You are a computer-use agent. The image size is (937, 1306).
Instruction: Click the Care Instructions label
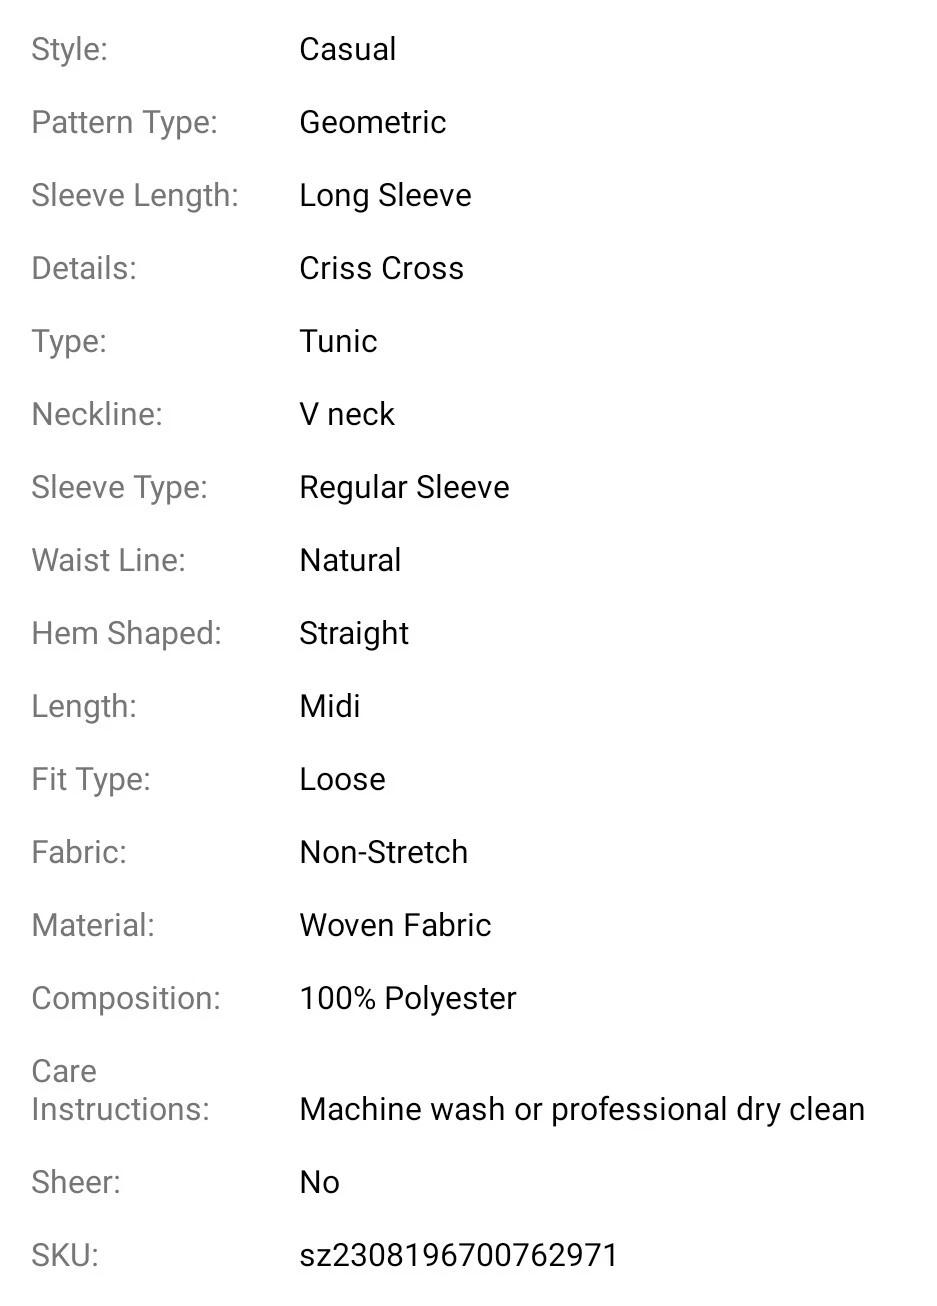click(120, 1090)
